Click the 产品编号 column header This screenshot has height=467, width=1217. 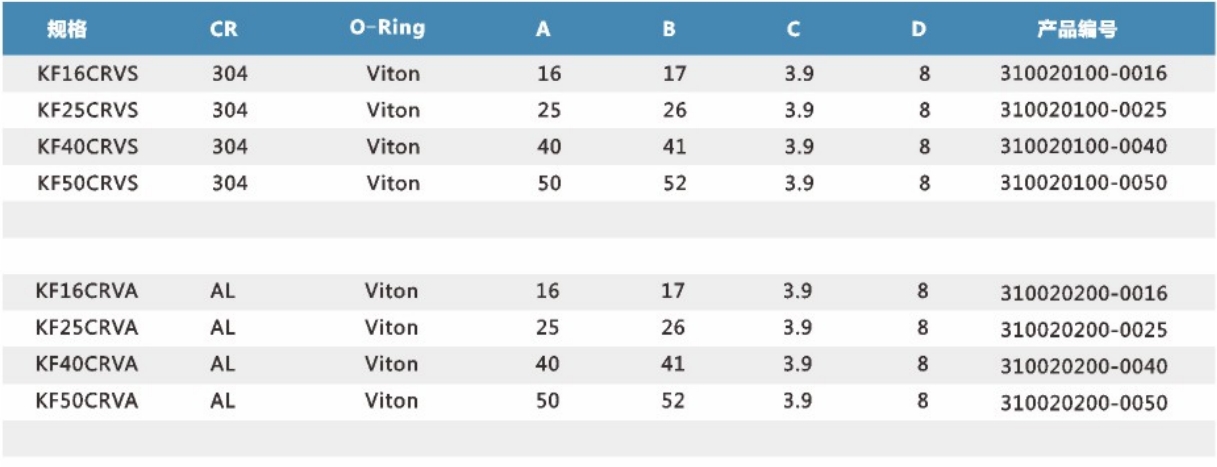coord(1076,29)
